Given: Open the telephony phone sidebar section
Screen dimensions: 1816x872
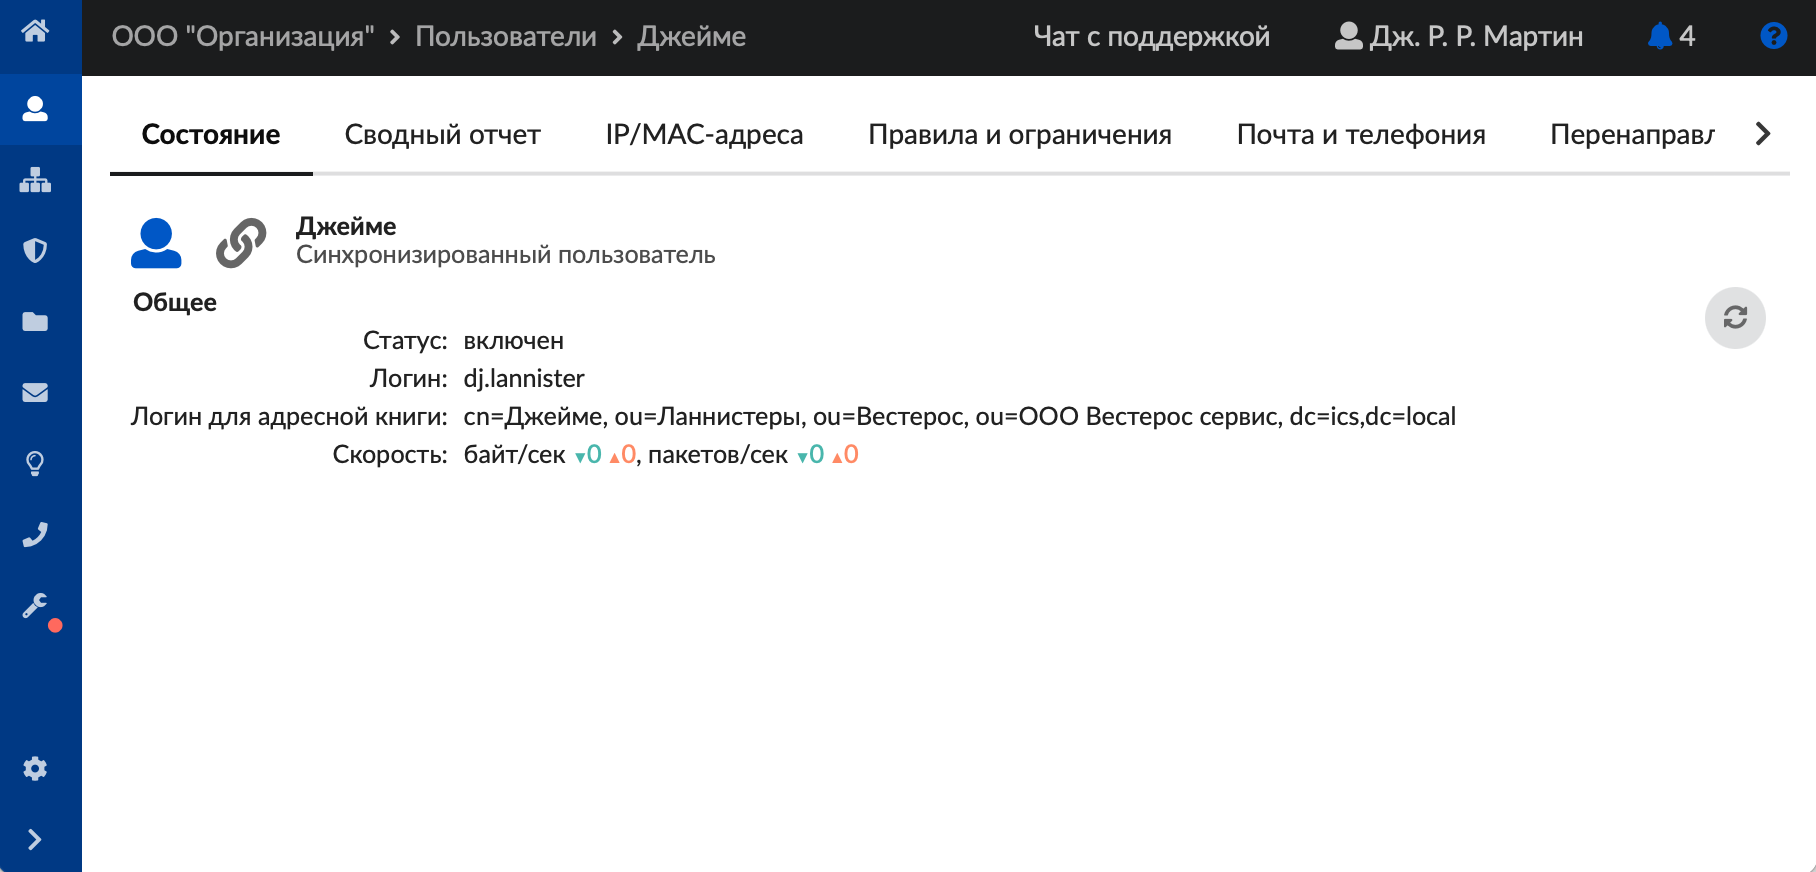Looking at the screenshot, I should (35, 535).
